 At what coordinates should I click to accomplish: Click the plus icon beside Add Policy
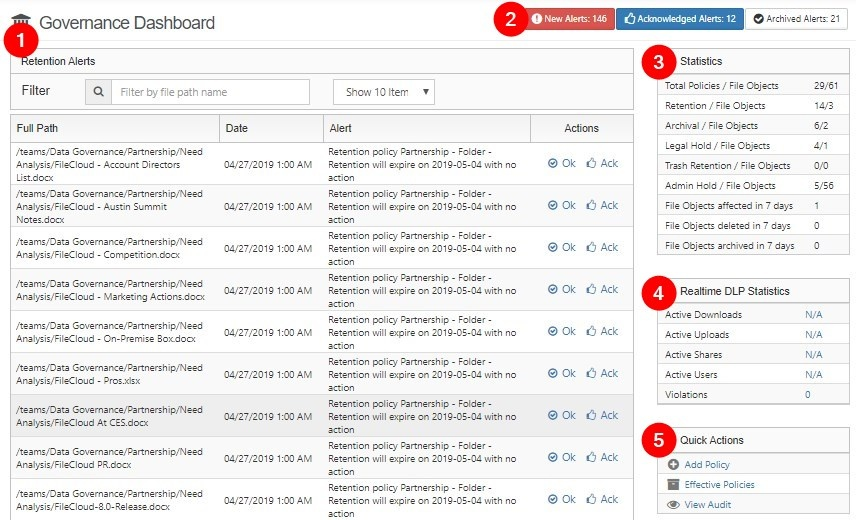pos(673,465)
